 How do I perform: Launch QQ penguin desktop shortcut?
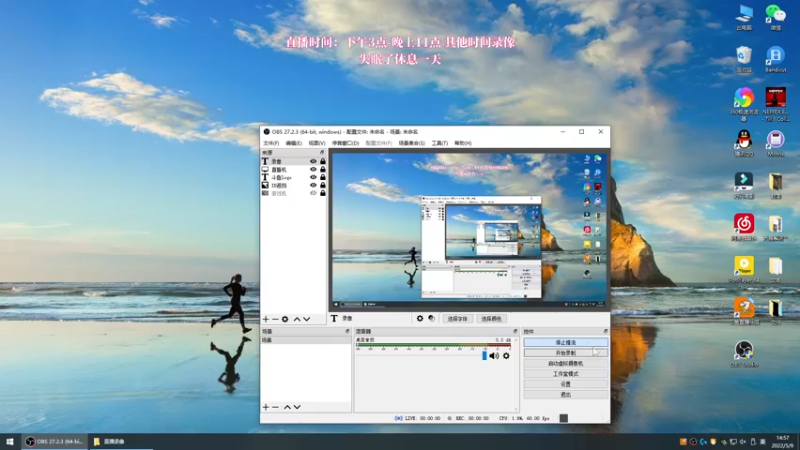tap(744, 143)
